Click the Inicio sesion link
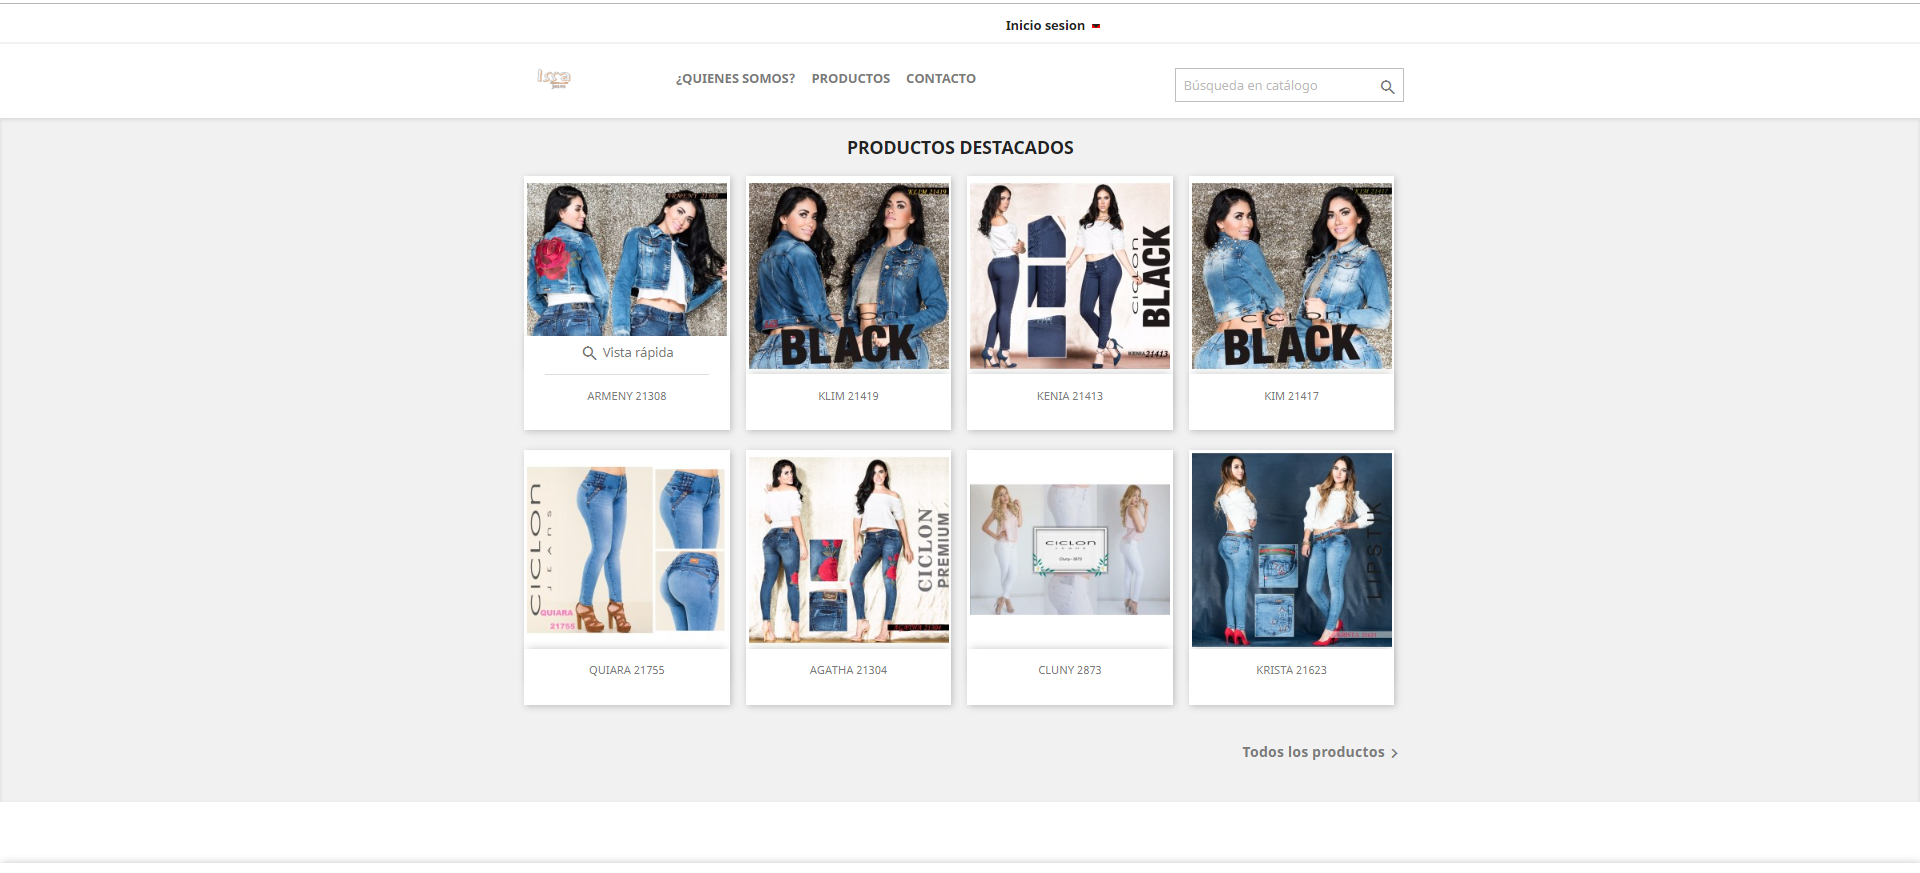This screenshot has width=1920, height=873. tap(1045, 26)
